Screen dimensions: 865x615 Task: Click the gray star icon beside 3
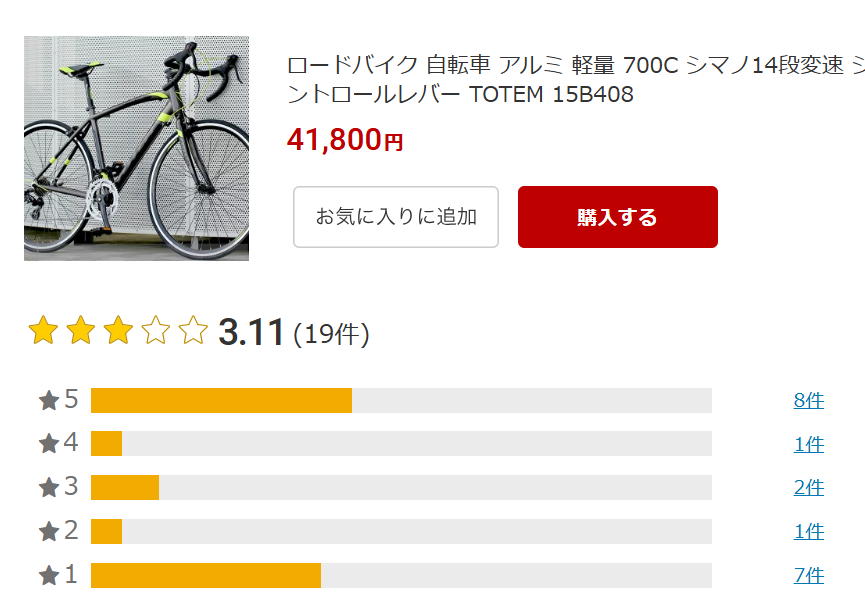(49, 488)
